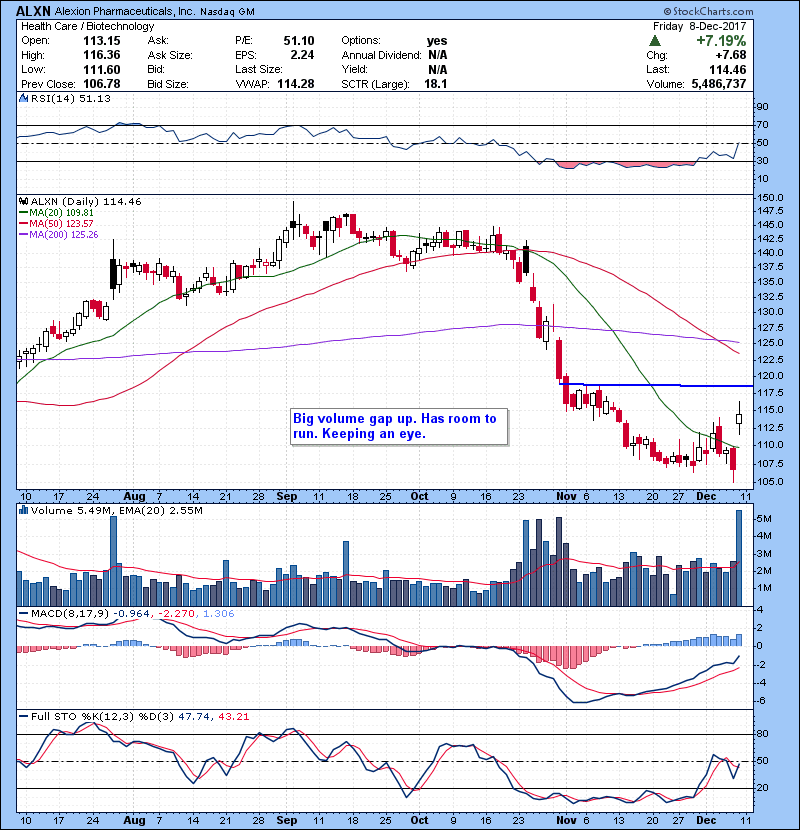The height and width of the screenshot is (830, 800).
Task: Click the candlestick icon beside ALXN (Daily)
Action: coord(24,201)
